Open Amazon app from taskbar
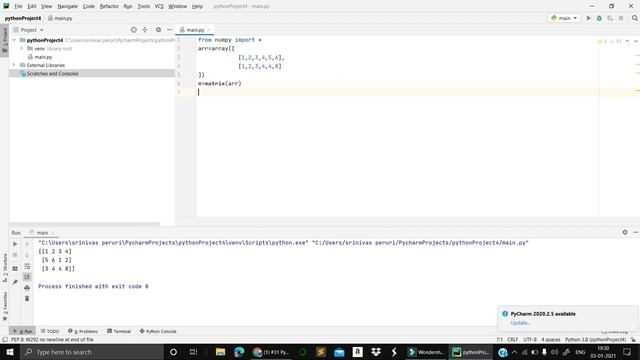Image resolution: width=640 pixels, height=360 pixels. (358, 352)
